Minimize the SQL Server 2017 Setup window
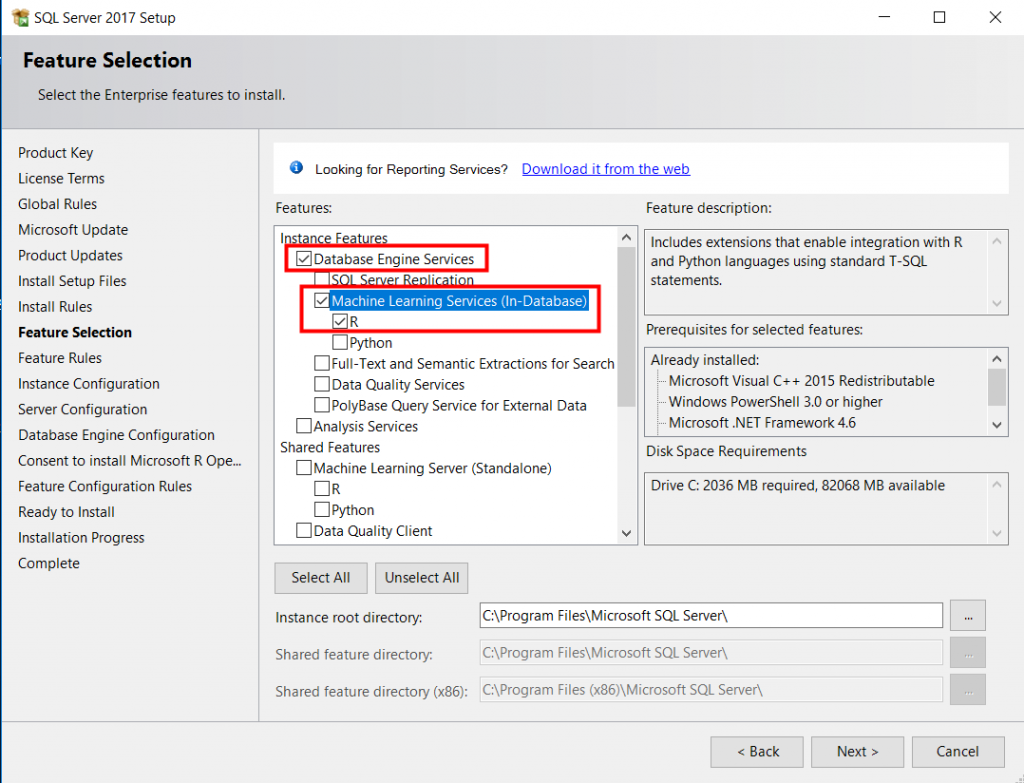The height and width of the screenshot is (783, 1024). pos(884,18)
